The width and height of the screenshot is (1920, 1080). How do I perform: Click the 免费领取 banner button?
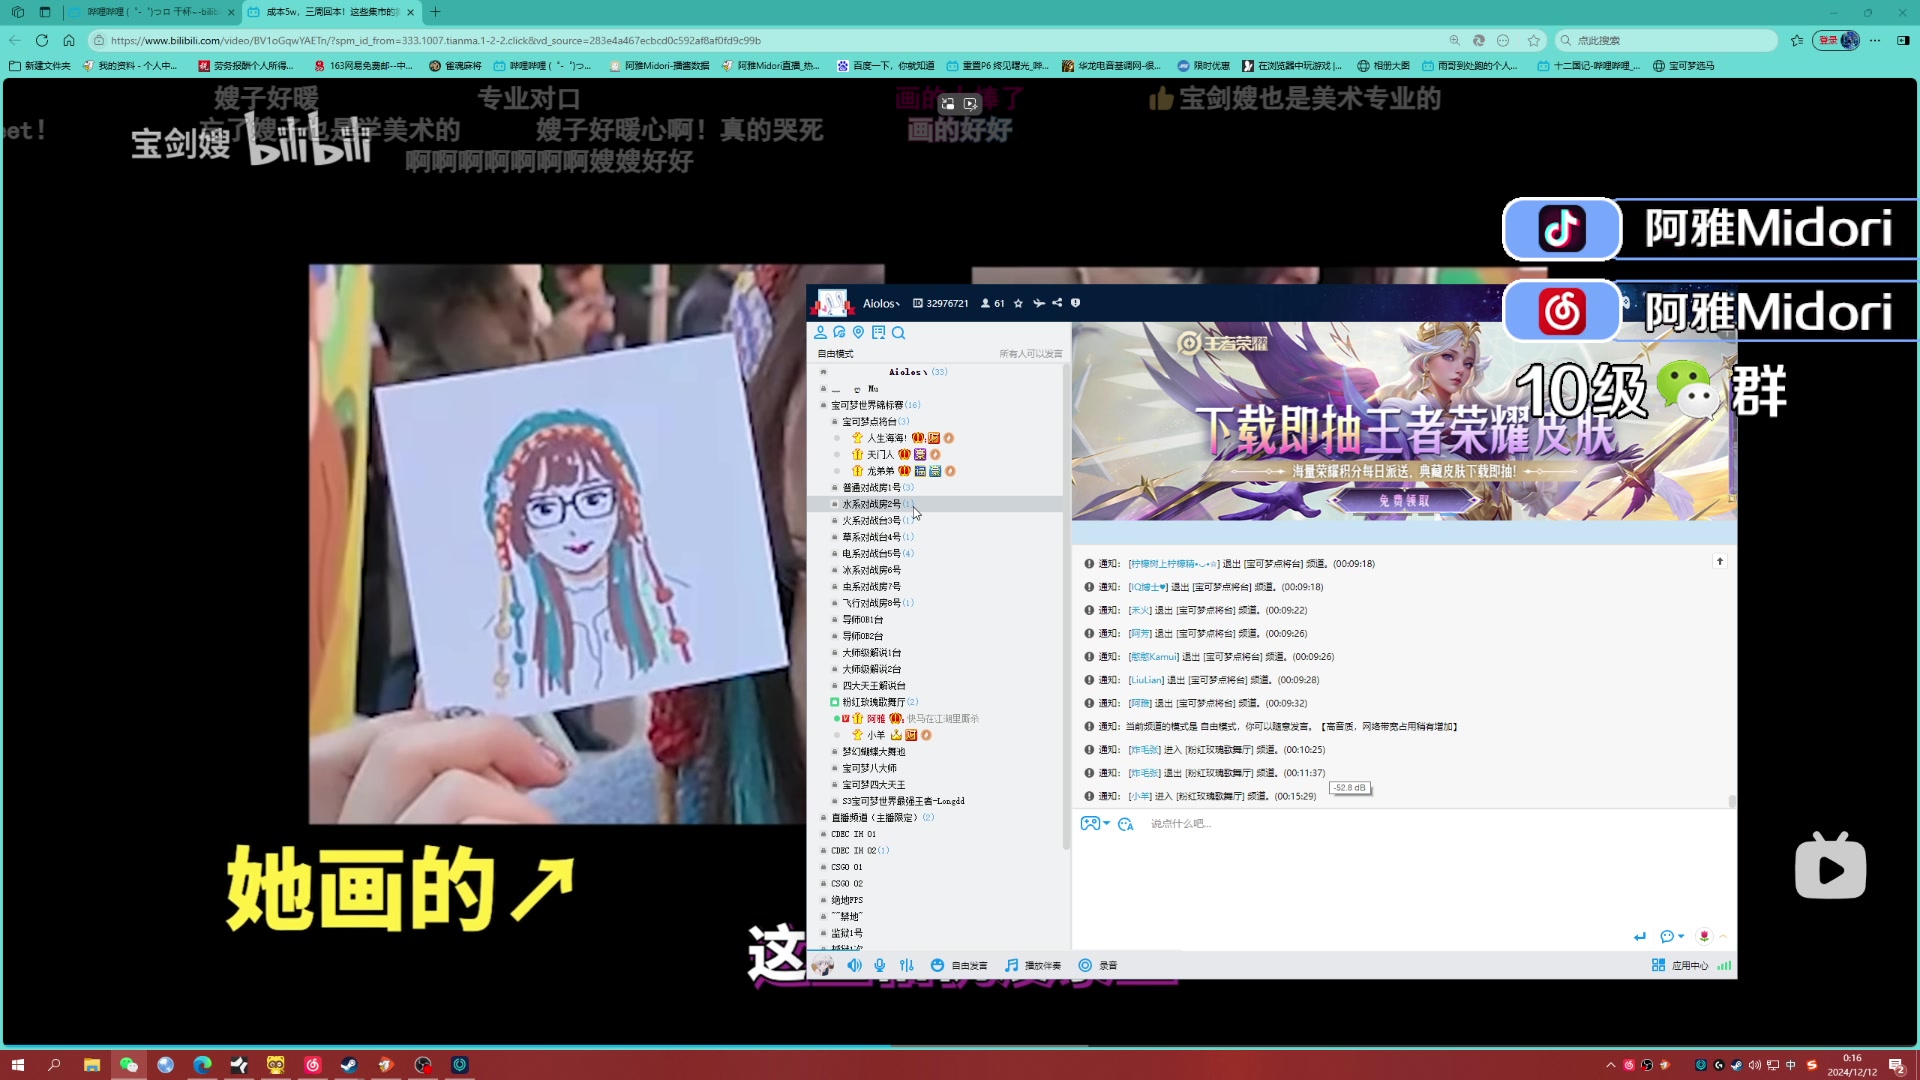(1404, 501)
